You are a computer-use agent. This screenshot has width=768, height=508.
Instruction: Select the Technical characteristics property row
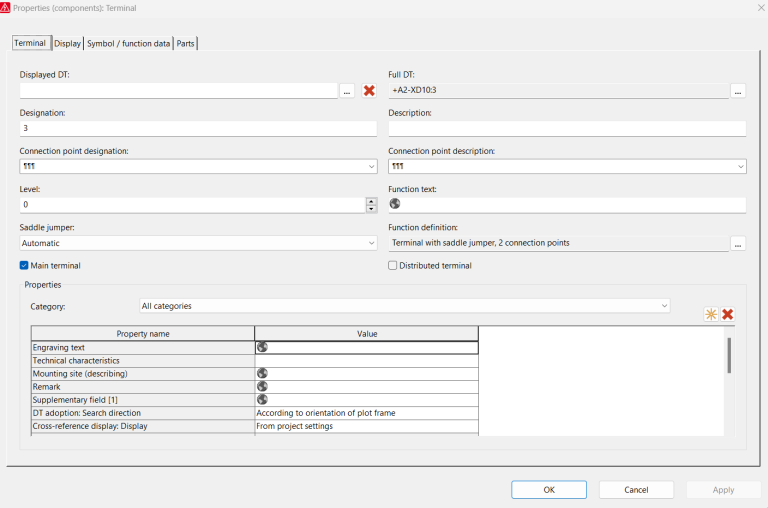(x=255, y=361)
